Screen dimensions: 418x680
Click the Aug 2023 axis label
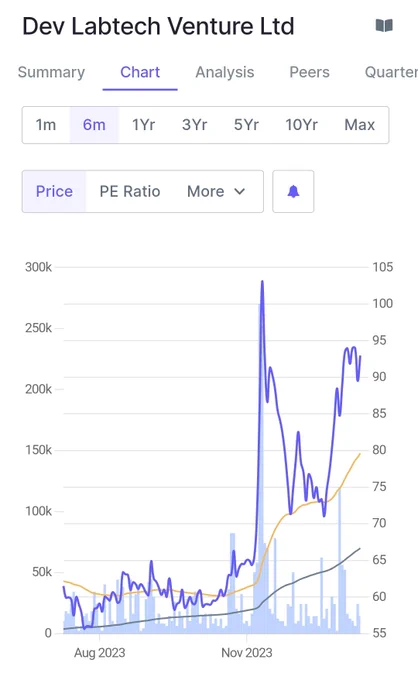click(x=99, y=653)
